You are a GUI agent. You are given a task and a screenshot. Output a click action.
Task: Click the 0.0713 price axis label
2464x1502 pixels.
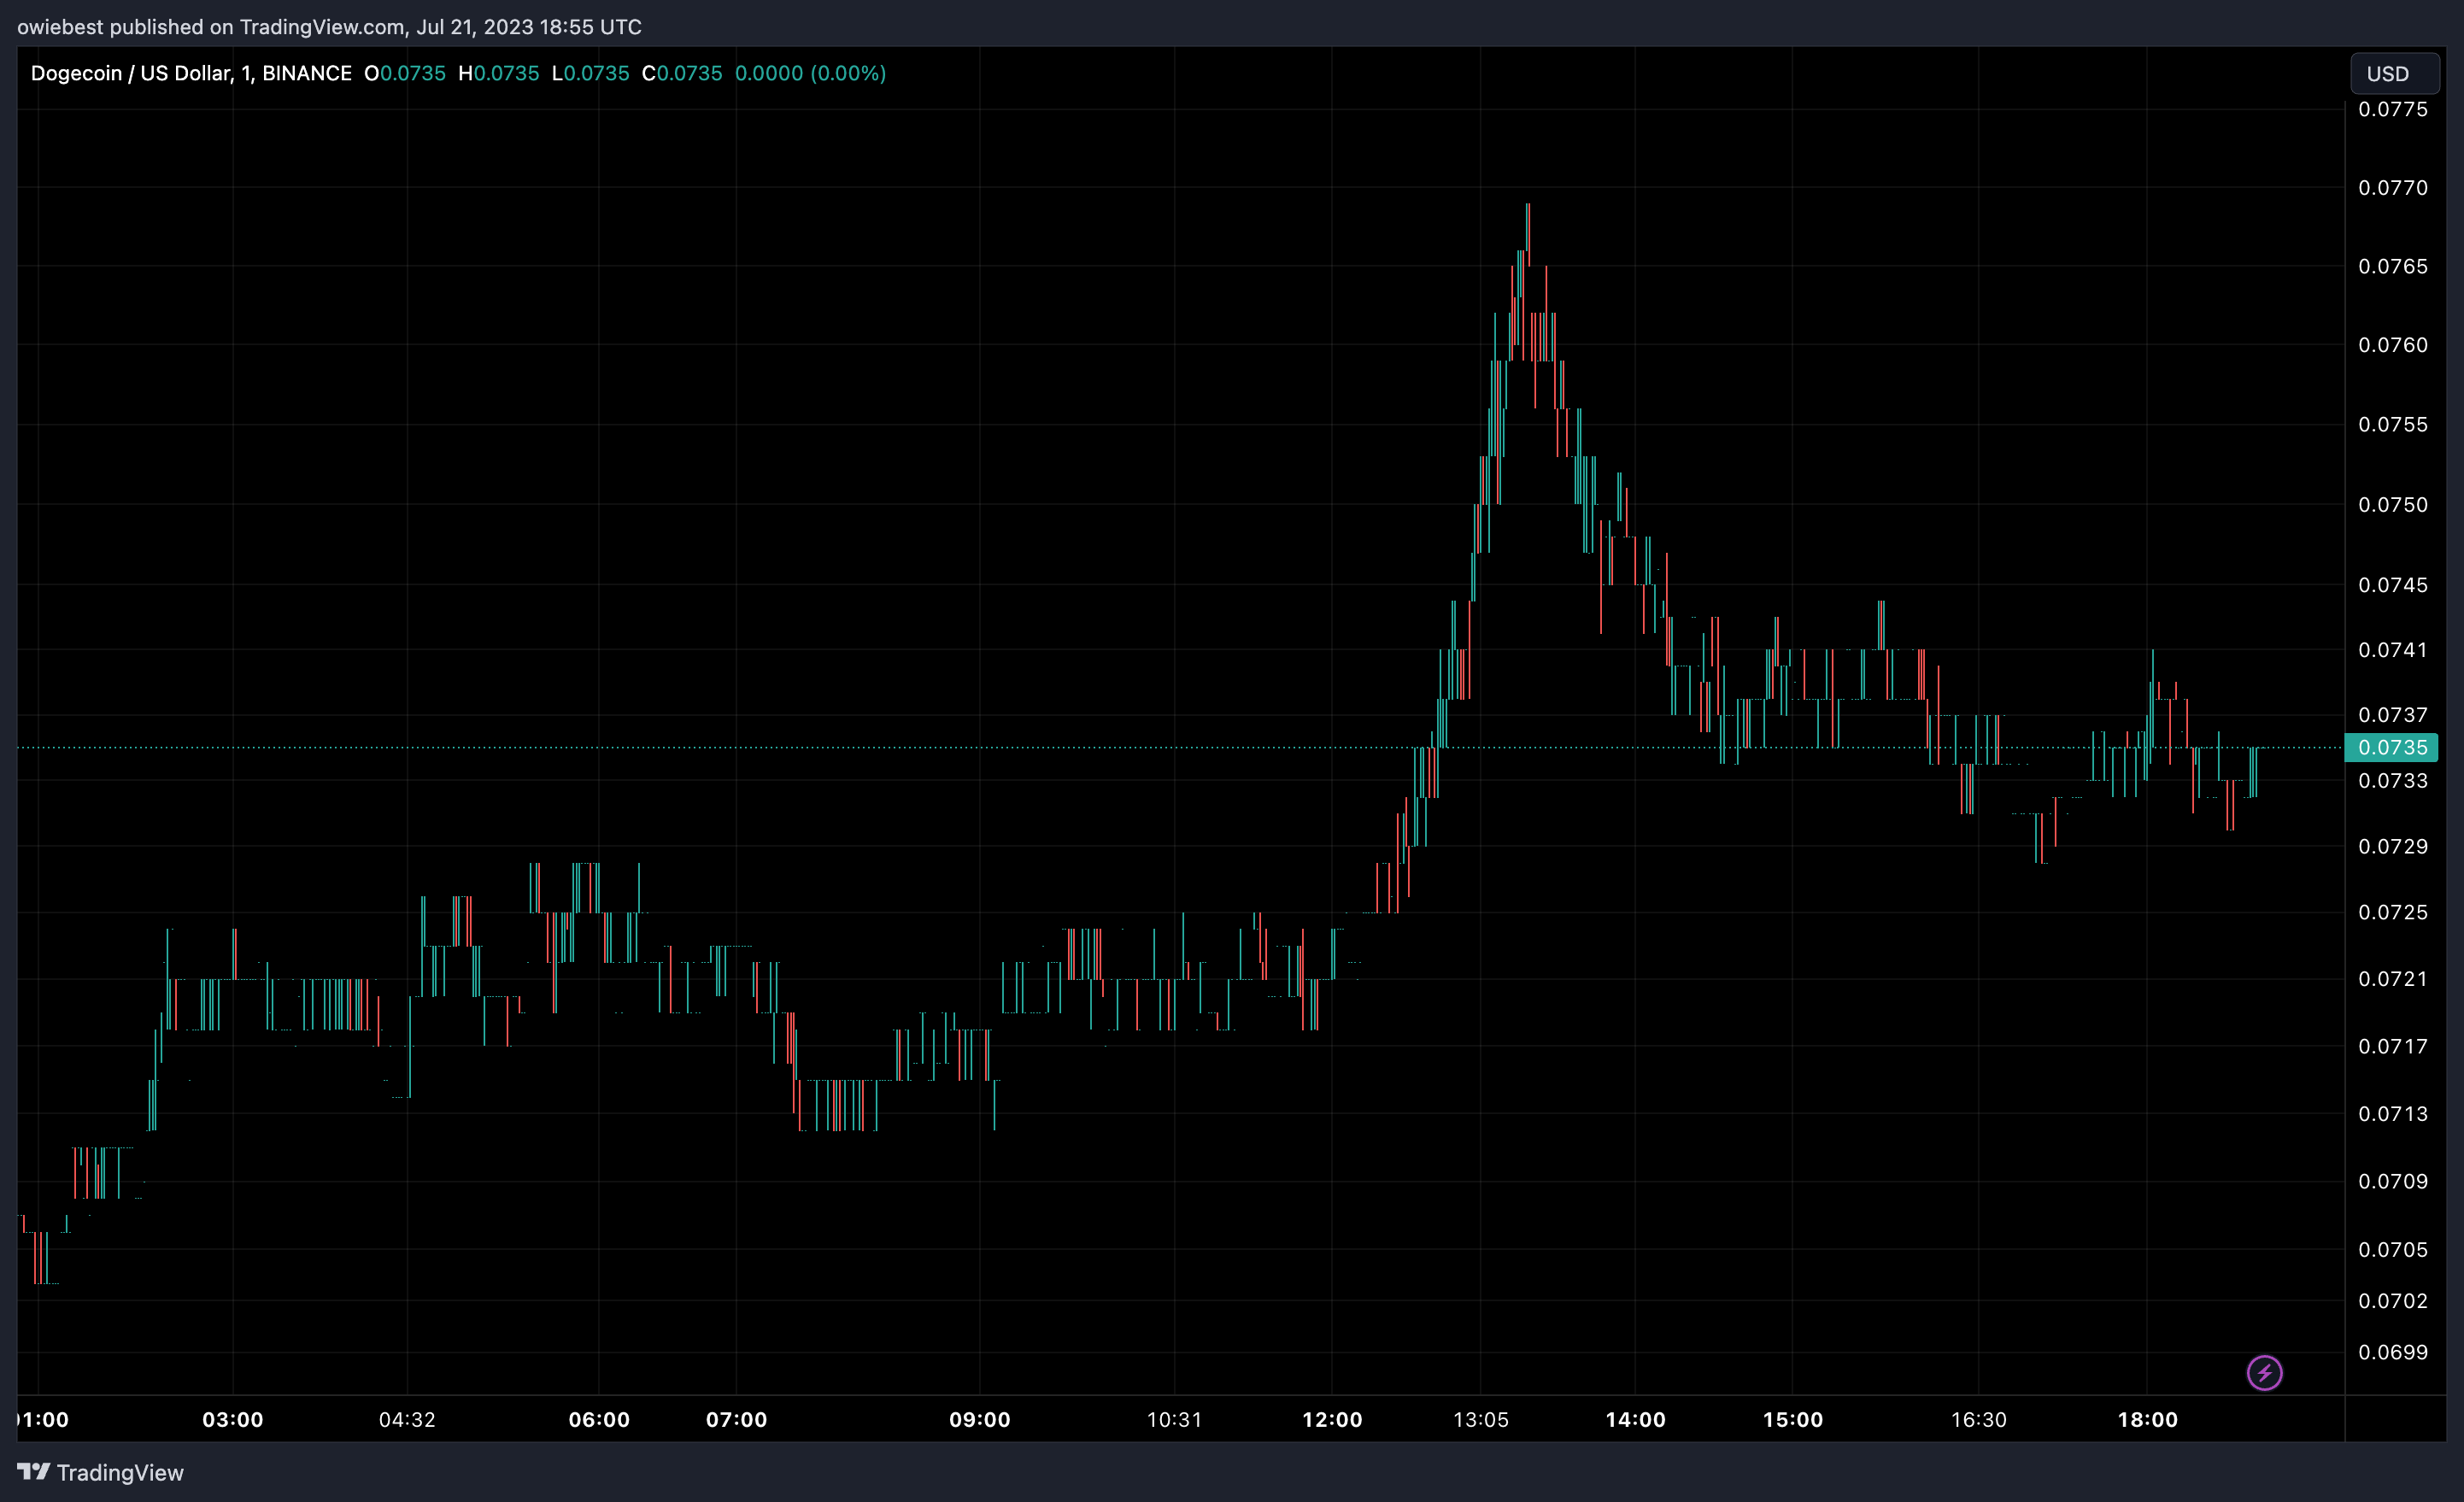tap(2392, 1113)
